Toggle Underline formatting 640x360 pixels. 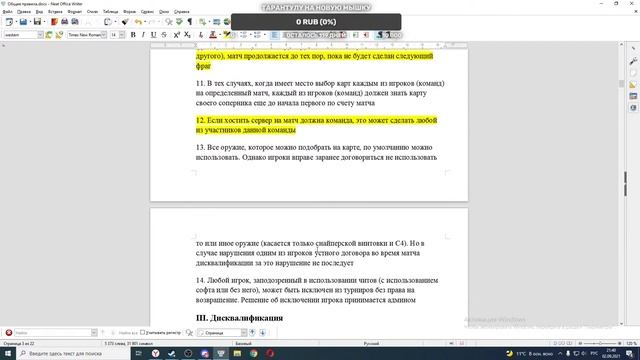(153, 35)
